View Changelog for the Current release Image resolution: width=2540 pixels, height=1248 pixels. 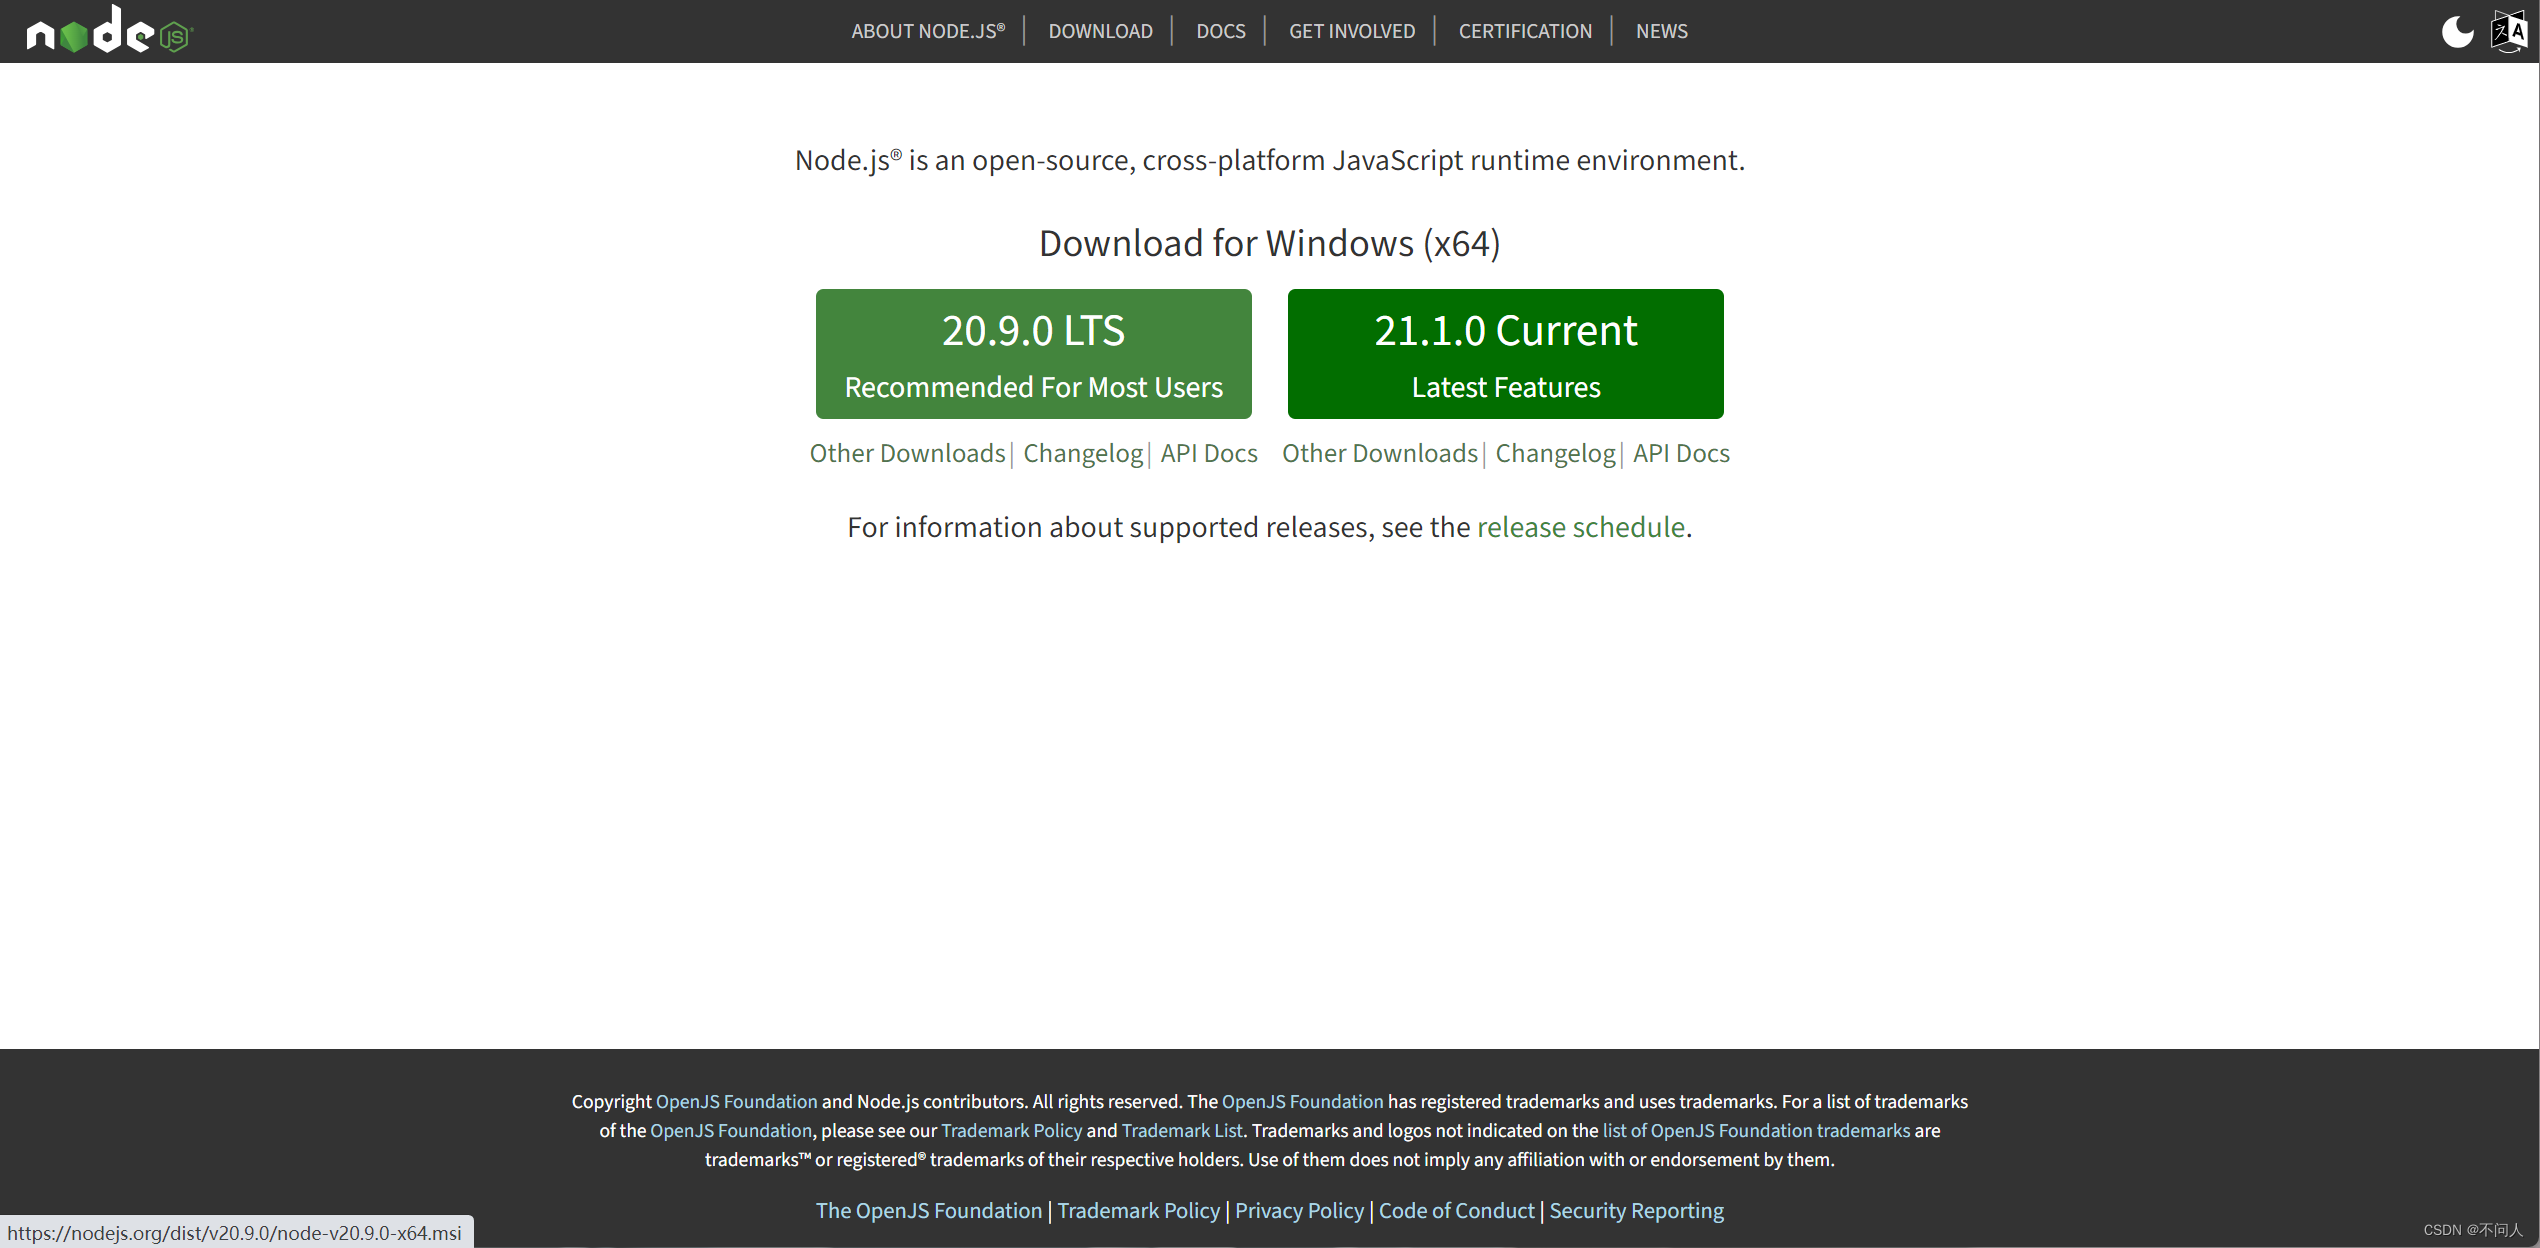point(1555,453)
